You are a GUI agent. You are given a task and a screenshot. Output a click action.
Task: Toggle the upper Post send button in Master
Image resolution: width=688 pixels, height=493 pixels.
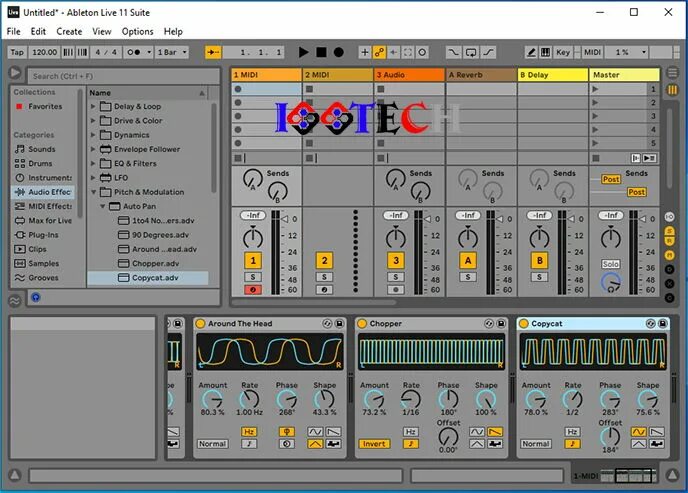(611, 179)
